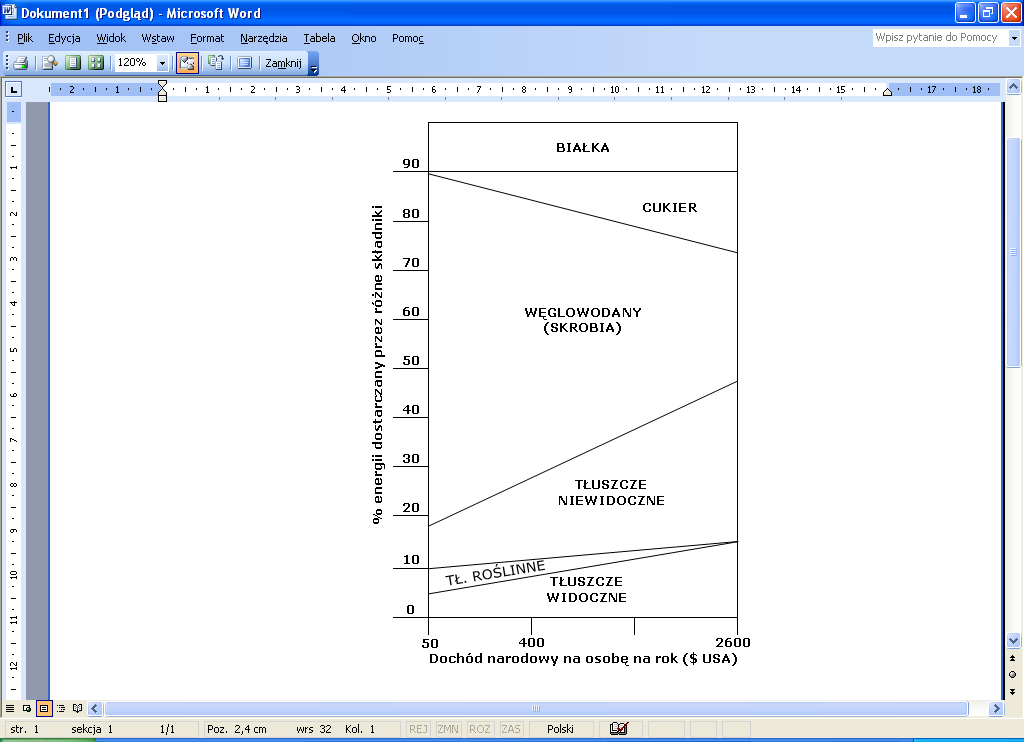Switch to Full Screen preview icon
The image size is (1024, 742).
pyautogui.click(x=244, y=63)
